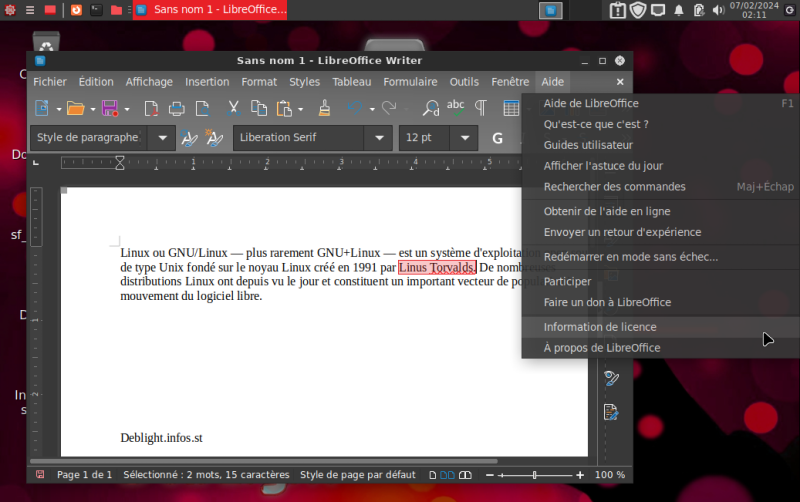Open the Insertion menu
The width and height of the screenshot is (800, 502).
207,82
